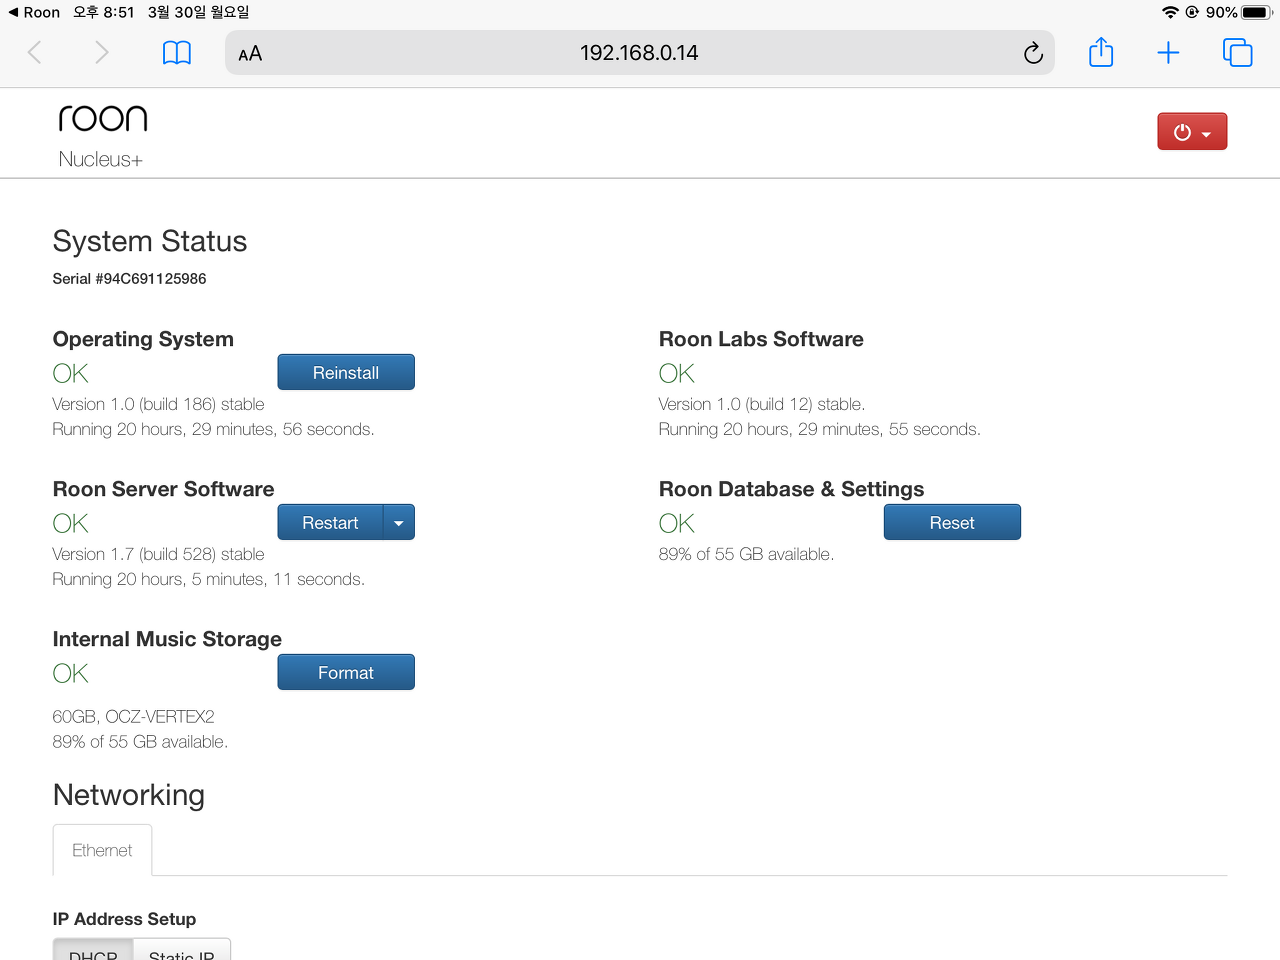Click 'Version 1.7 (build 528) stable' text
Screen dimensions: 1280x960
[158, 554]
